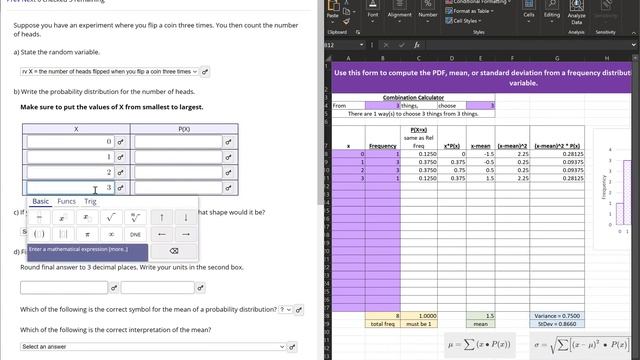
Task: Click the mean answer input box
Action: tap(64, 287)
